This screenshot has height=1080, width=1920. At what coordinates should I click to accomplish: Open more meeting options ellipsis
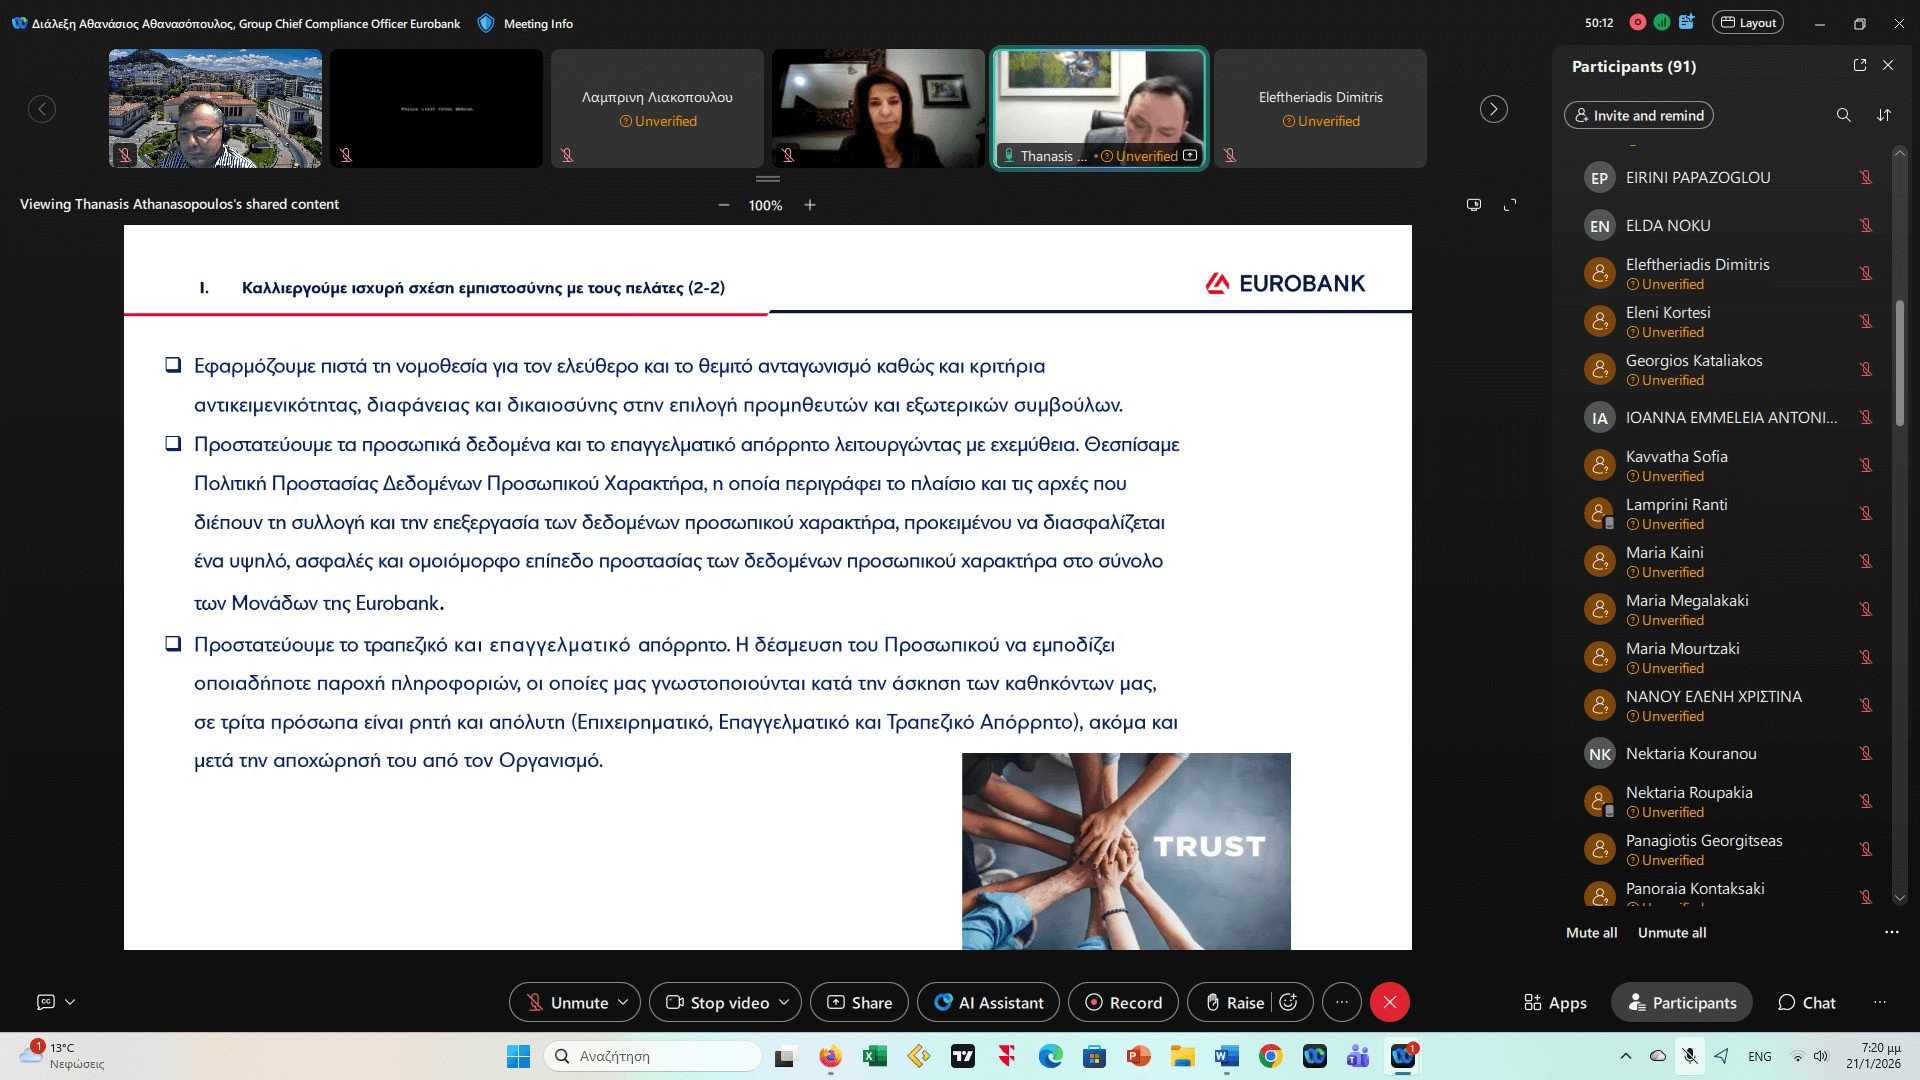1342,1002
